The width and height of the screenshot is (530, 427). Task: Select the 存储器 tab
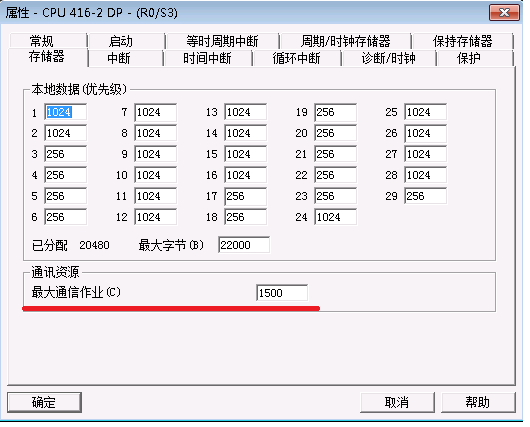[x=47, y=57]
